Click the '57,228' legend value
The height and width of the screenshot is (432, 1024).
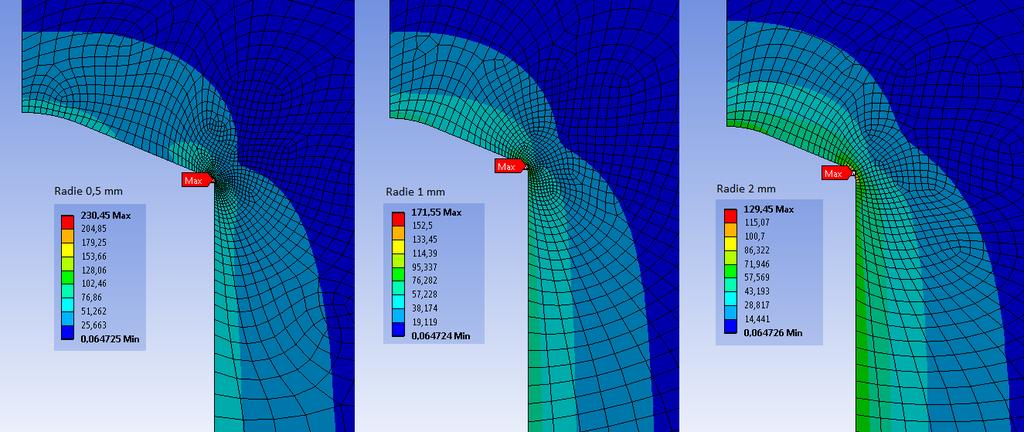click(424, 294)
